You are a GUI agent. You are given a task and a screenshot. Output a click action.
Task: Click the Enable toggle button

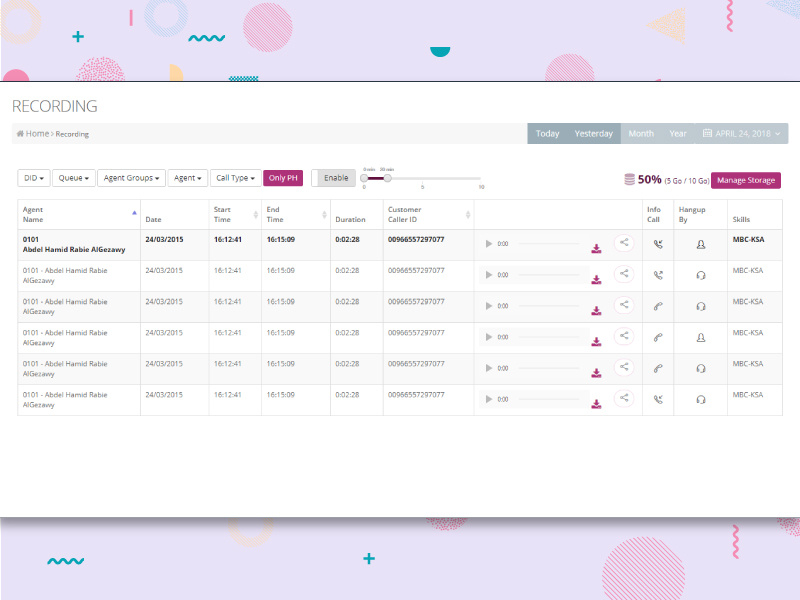pyautogui.click(x=335, y=177)
